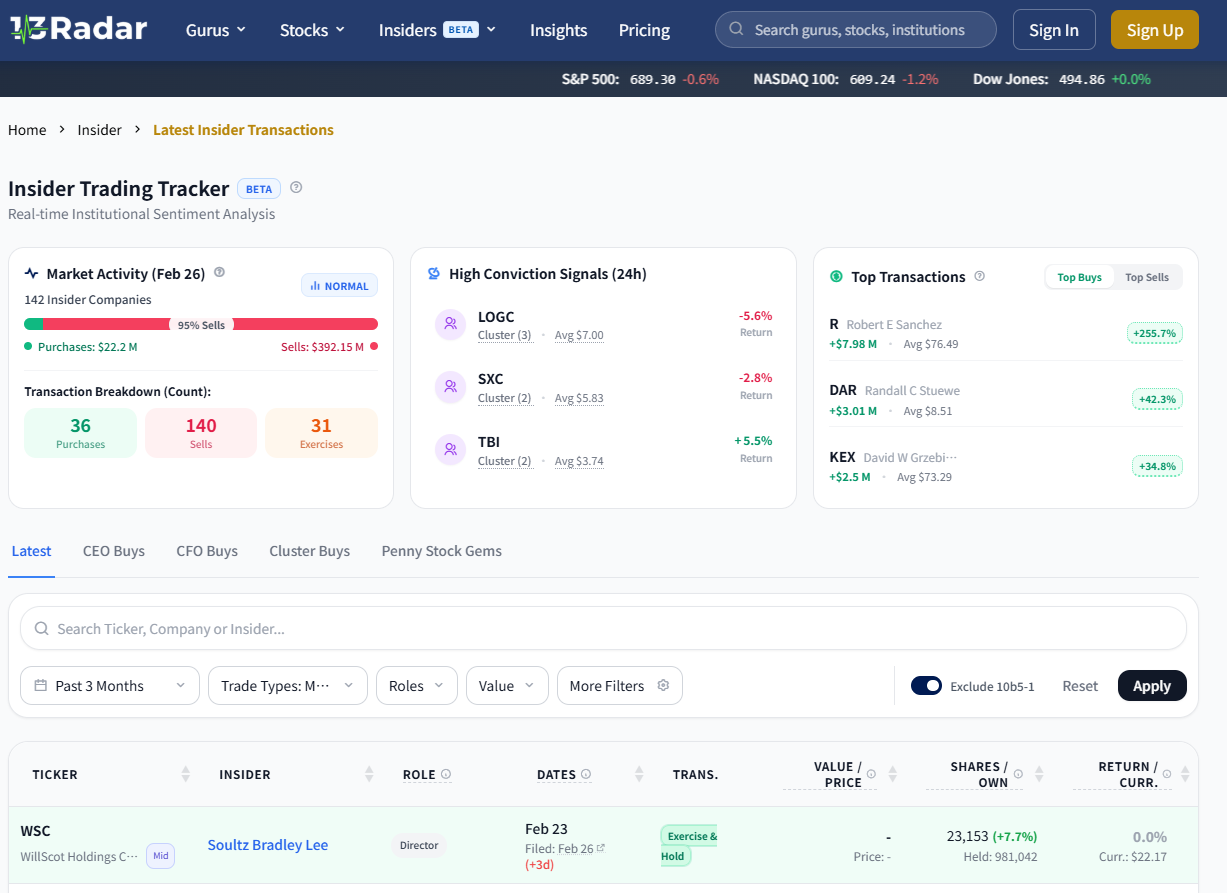The width and height of the screenshot is (1227, 893).
Task: Sort by DATES column arrows
Action: pyautogui.click(x=638, y=774)
